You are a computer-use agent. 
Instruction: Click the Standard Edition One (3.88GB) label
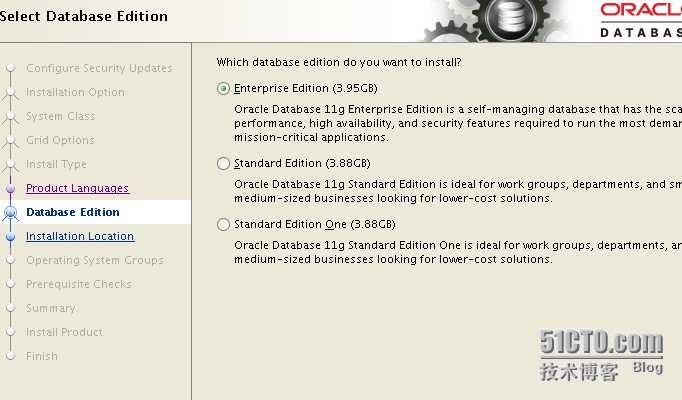pyautogui.click(x=314, y=224)
